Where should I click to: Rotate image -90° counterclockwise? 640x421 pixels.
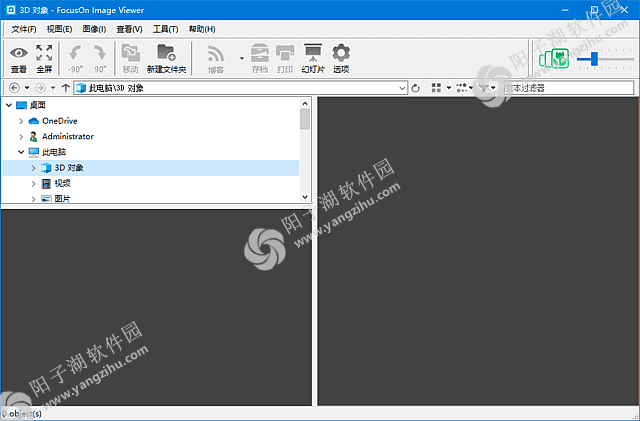point(75,53)
